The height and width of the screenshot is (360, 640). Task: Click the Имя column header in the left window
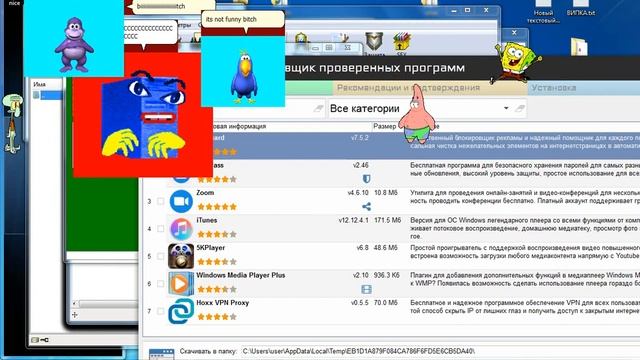40,84
